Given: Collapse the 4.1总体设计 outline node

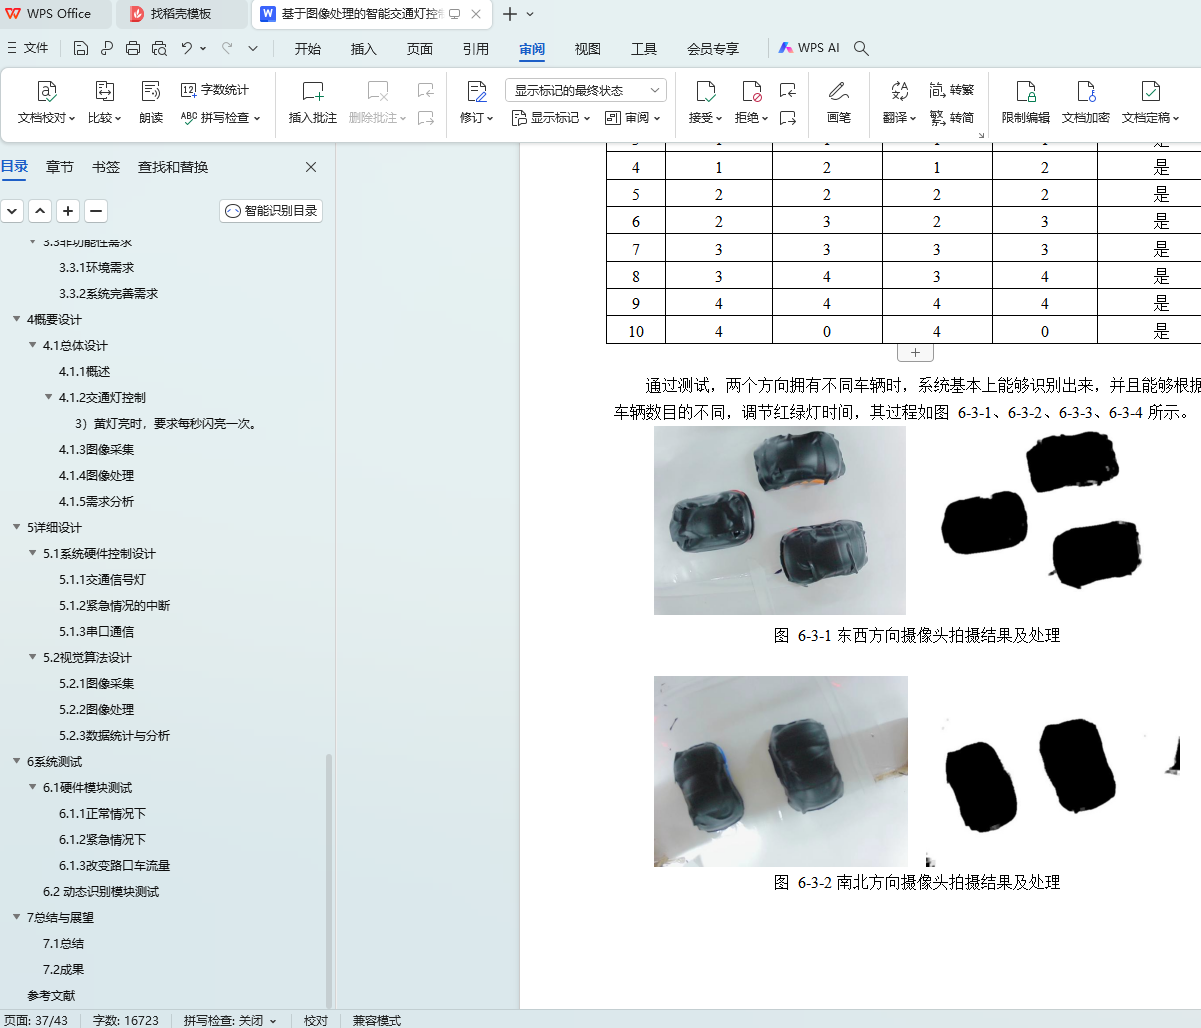Looking at the screenshot, I should pyautogui.click(x=32, y=346).
